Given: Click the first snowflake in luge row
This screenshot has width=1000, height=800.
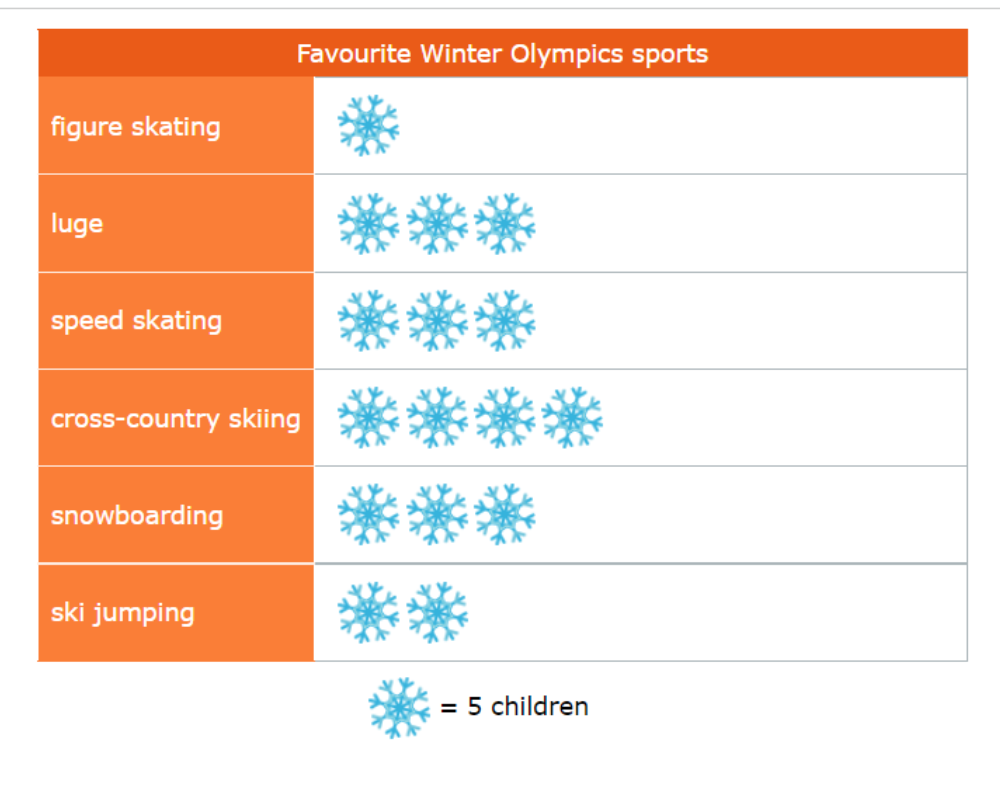Looking at the screenshot, I should coord(369,224).
